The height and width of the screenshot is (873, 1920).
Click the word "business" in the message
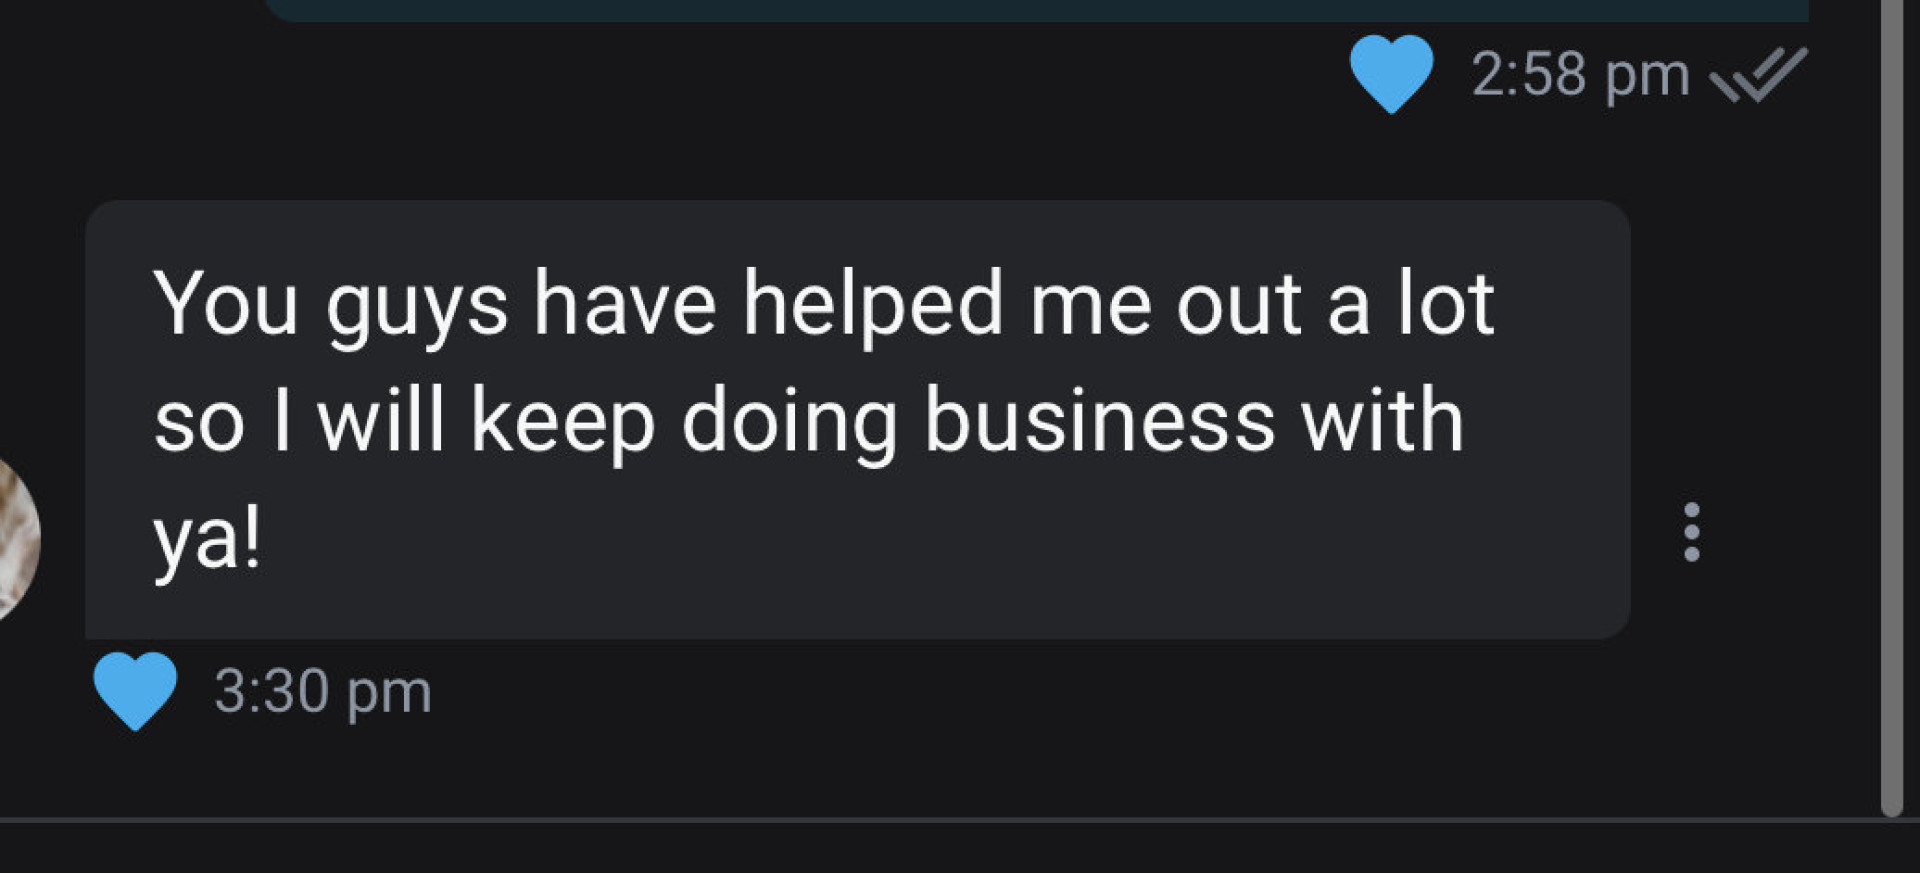tap(1099, 421)
